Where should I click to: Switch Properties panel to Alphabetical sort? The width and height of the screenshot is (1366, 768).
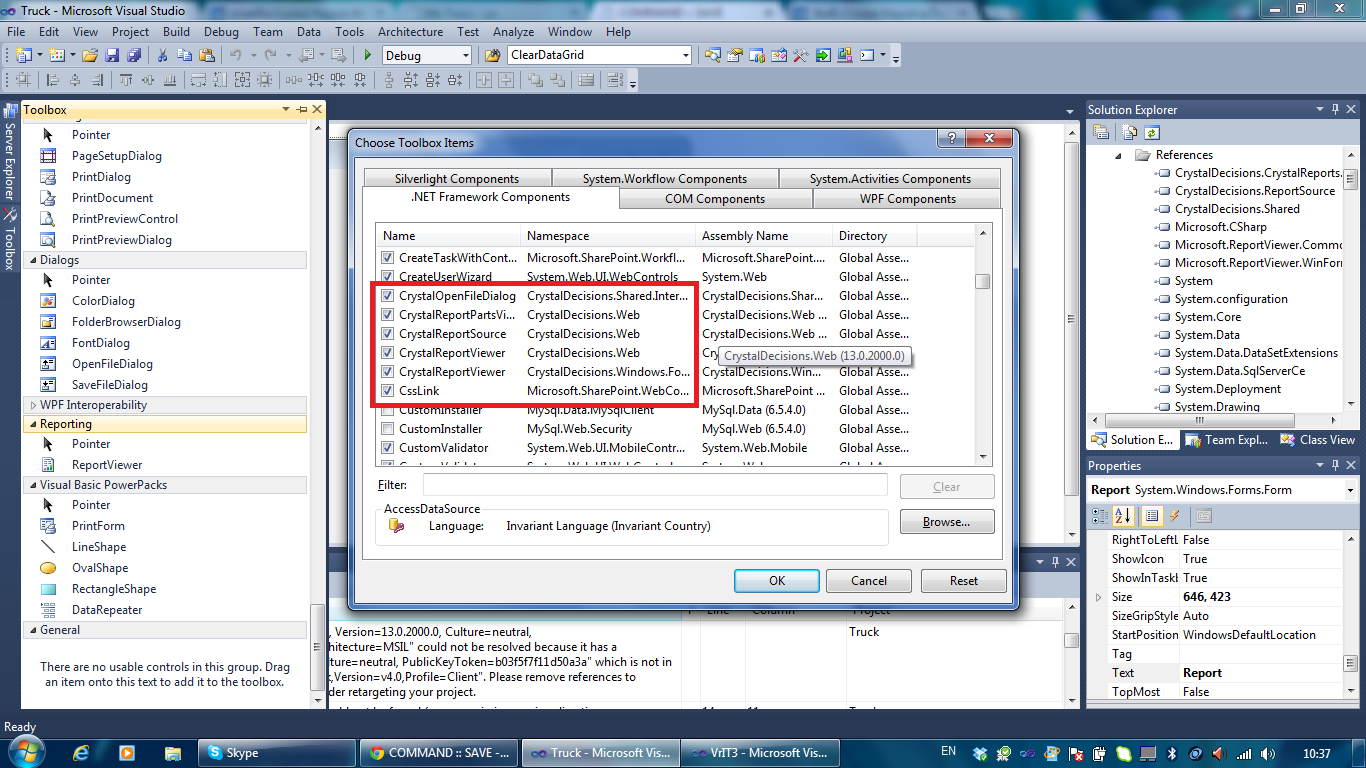pyautogui.click(x=1123, y=516)
